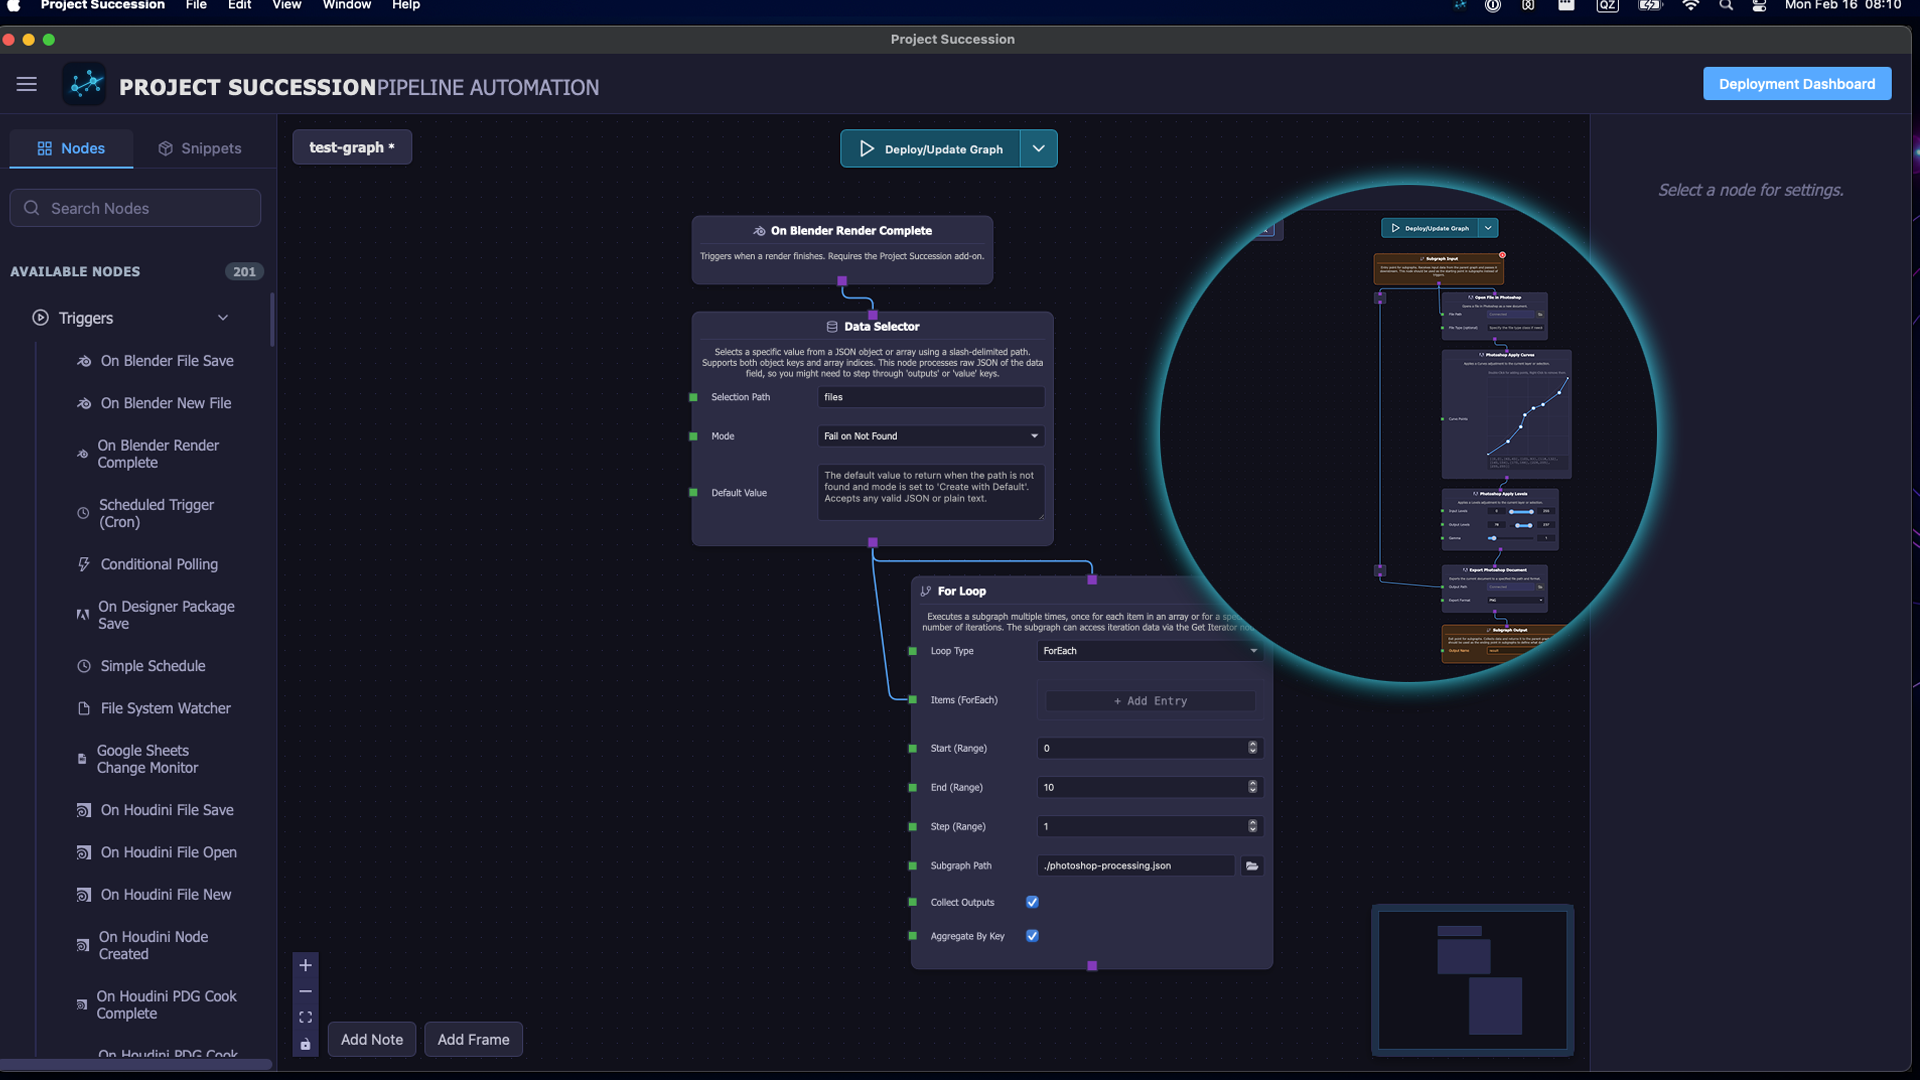Collapse the Triggers category in Available Nodes

click(223, 317)
